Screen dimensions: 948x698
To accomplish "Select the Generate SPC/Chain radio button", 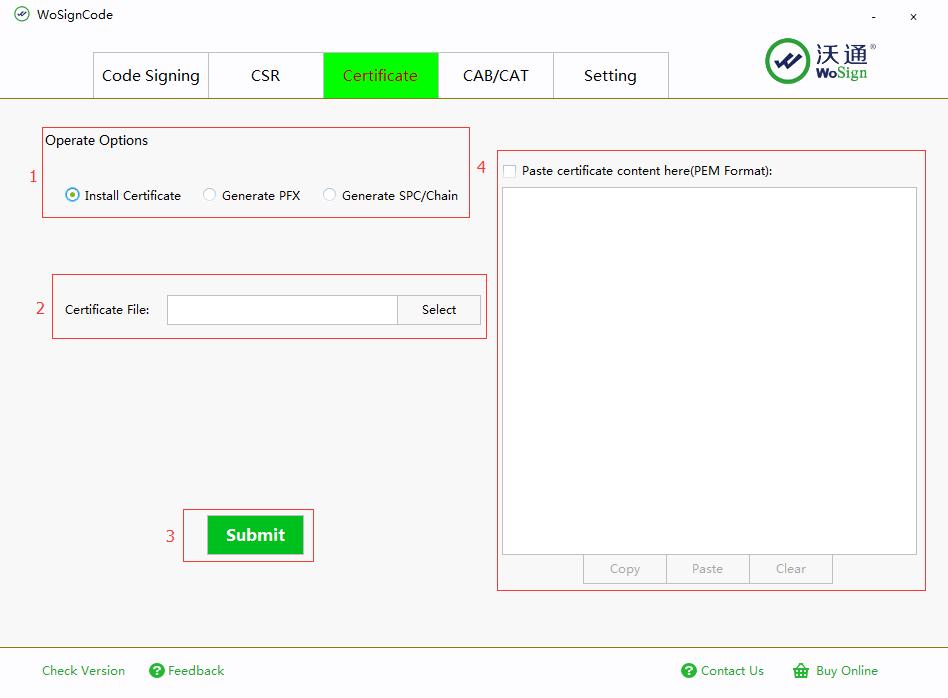I will pos(329,195).
